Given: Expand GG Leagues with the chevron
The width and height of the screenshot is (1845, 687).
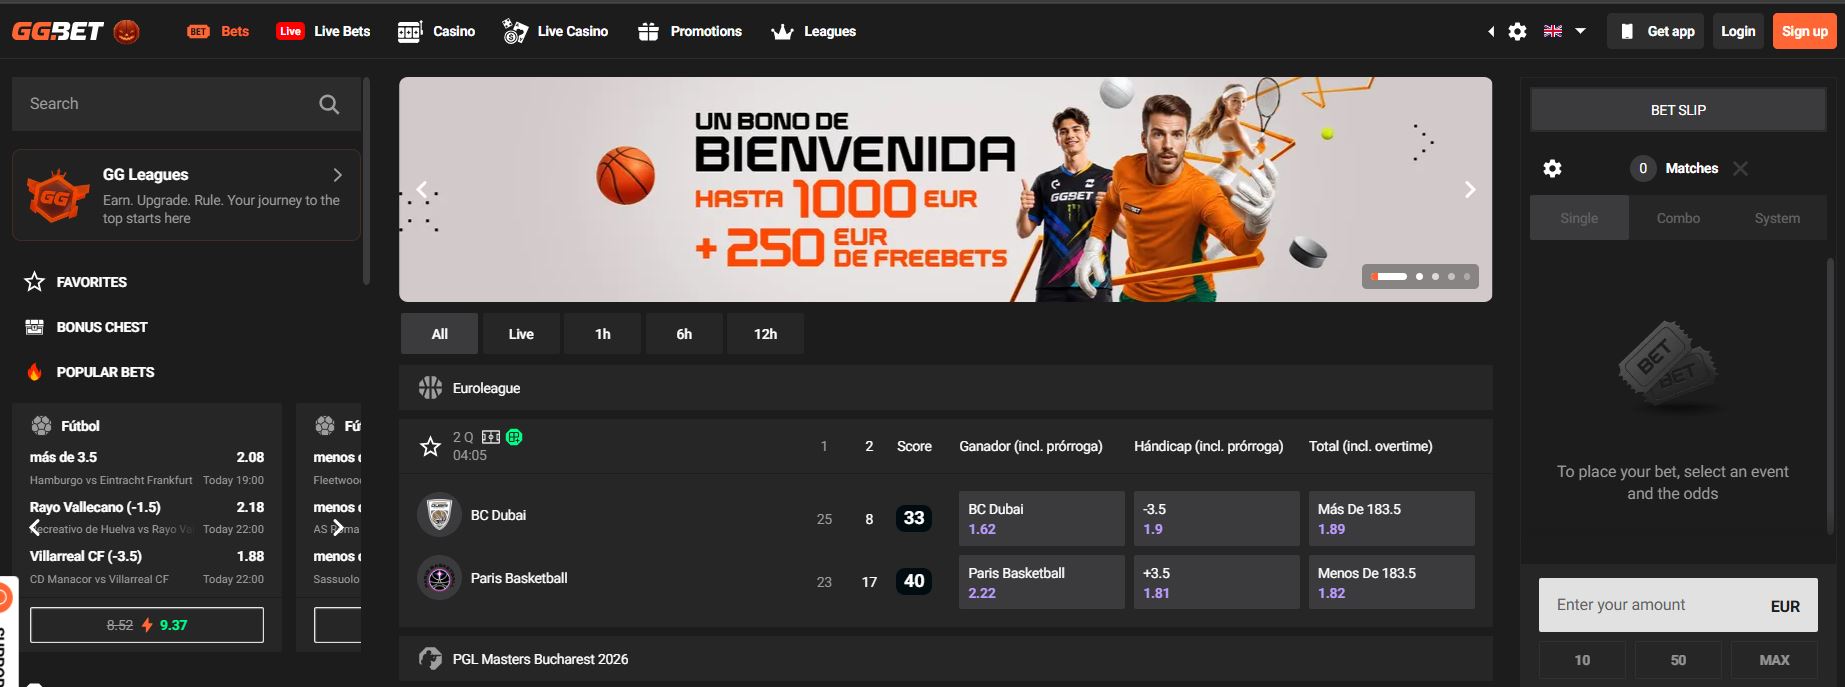Looking at the screenshot, I should (338, 175).
